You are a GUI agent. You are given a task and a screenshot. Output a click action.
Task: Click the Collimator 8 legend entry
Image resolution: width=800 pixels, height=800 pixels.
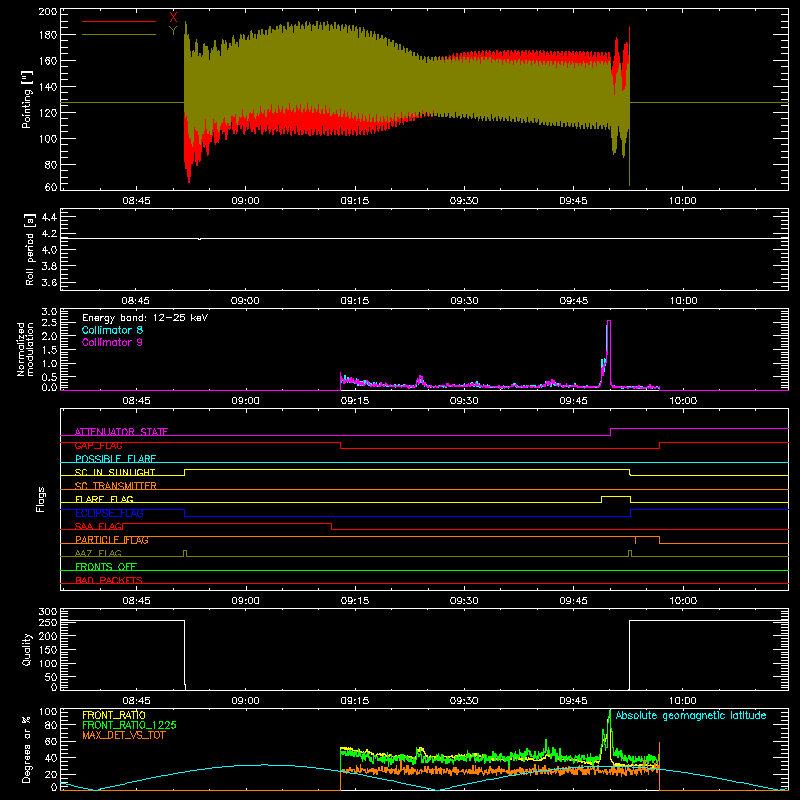point(112,330)
